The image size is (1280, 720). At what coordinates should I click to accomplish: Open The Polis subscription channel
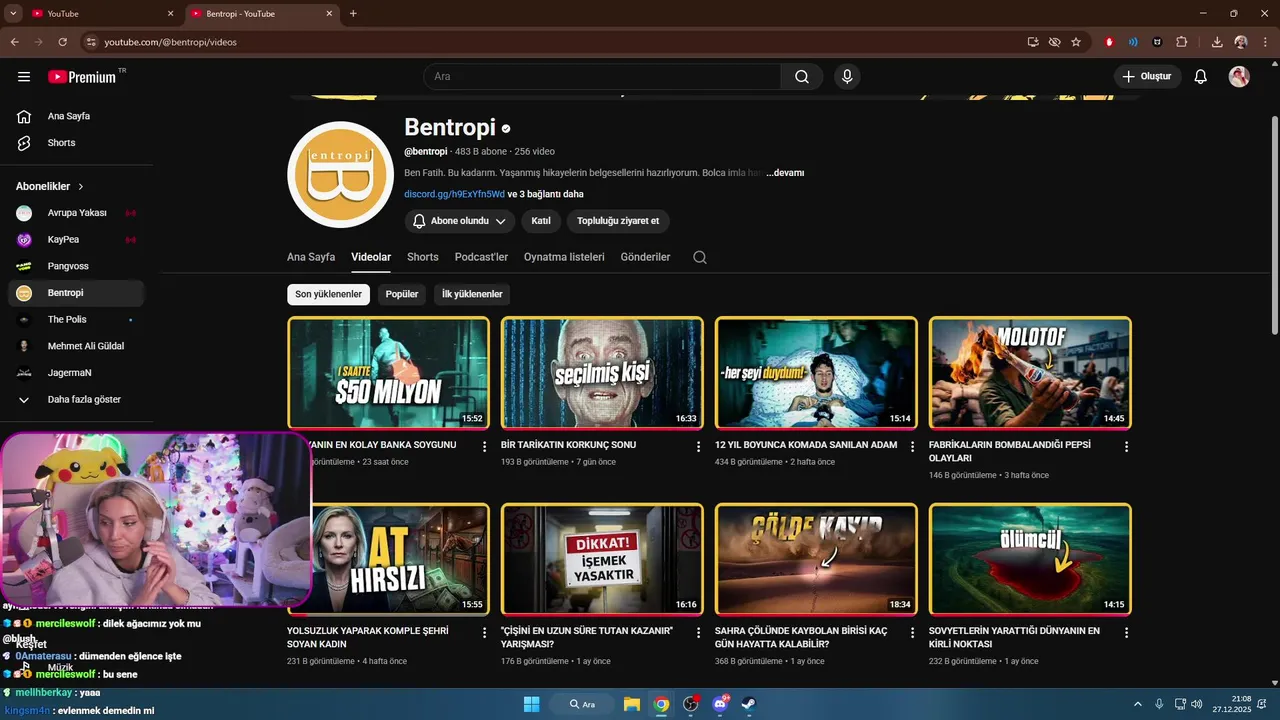pyautogui.click(x=76, y=319)
